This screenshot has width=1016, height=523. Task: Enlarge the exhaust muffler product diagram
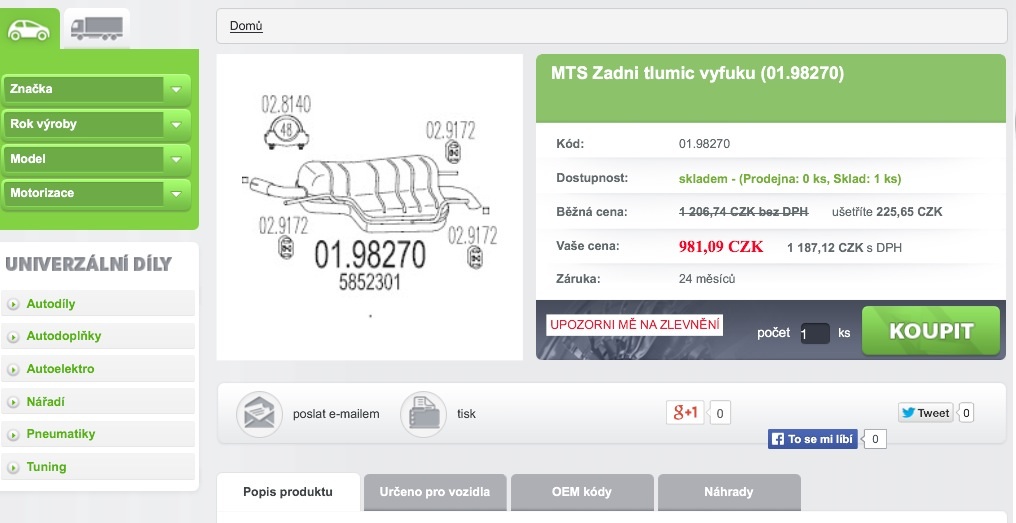[369, 206]
